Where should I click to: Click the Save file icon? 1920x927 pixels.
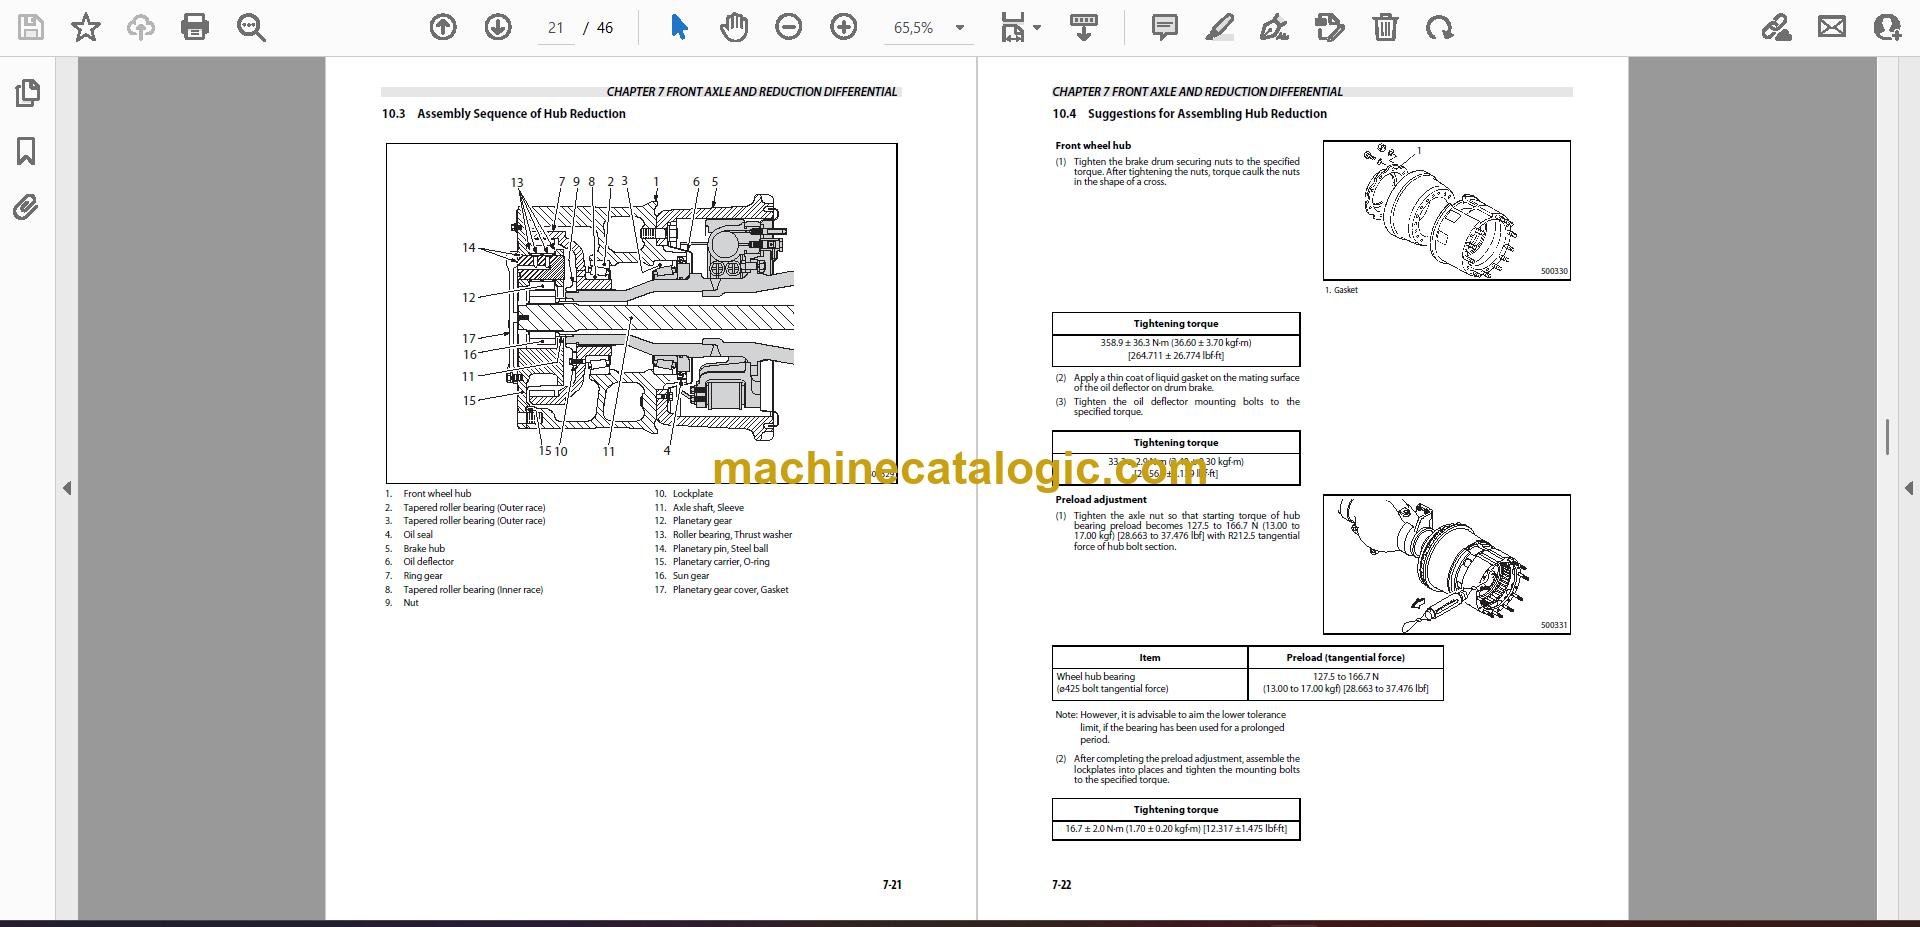pos(31,27)
